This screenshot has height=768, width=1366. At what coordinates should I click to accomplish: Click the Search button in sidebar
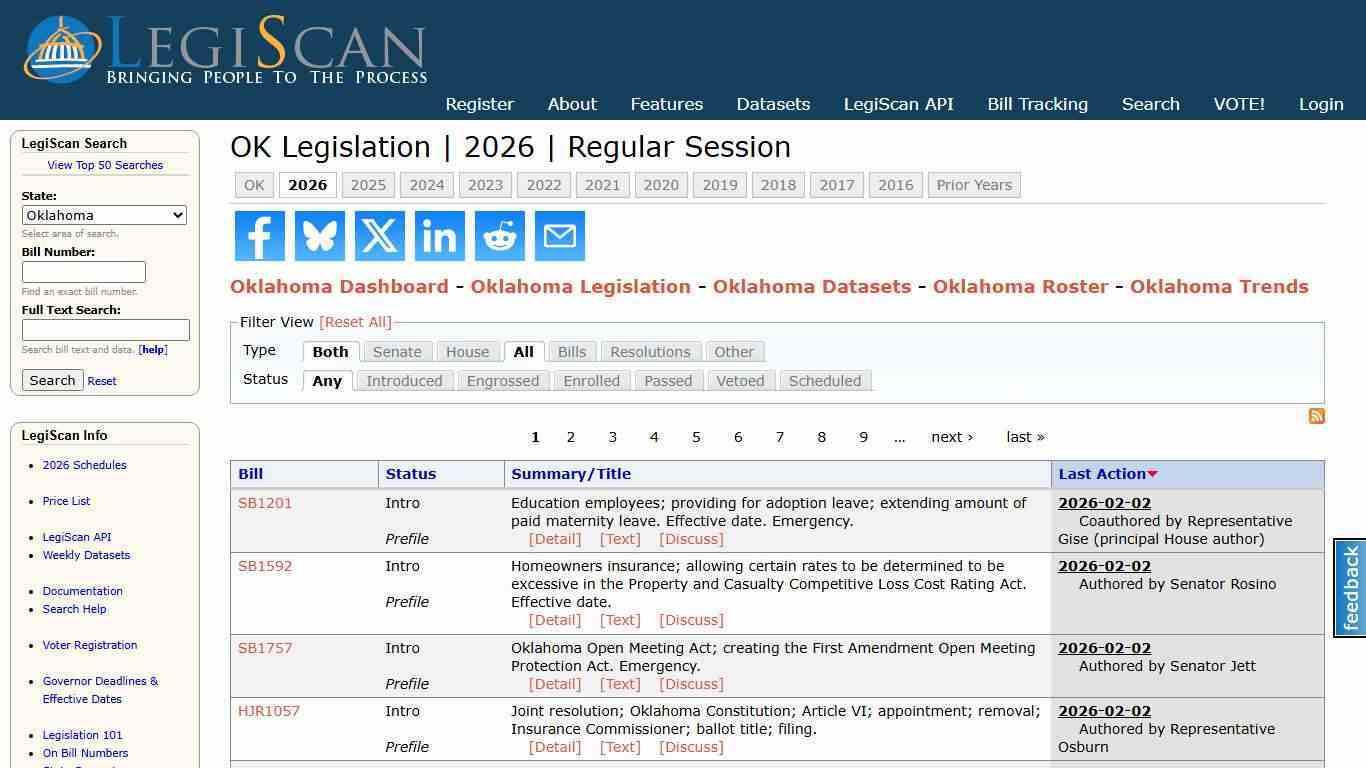pos(52,380)
